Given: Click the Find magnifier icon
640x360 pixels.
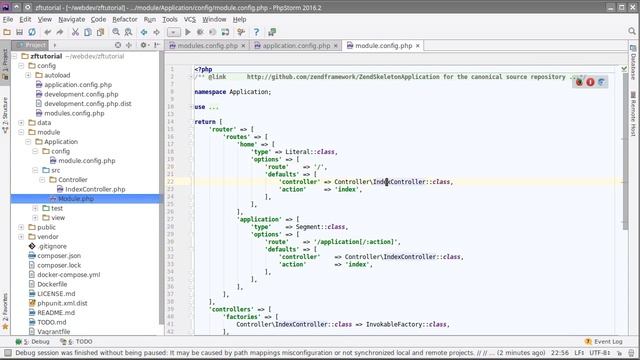Looking at the screenshot, I should tap(116, 32).
